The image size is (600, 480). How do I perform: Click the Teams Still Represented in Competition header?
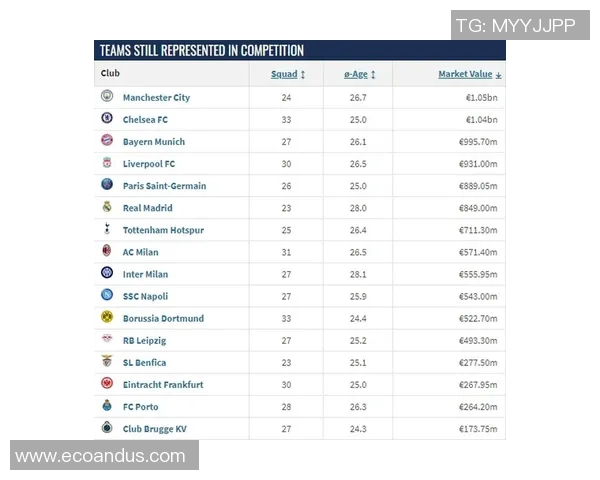pyautogui.click(x=202, y=50)
